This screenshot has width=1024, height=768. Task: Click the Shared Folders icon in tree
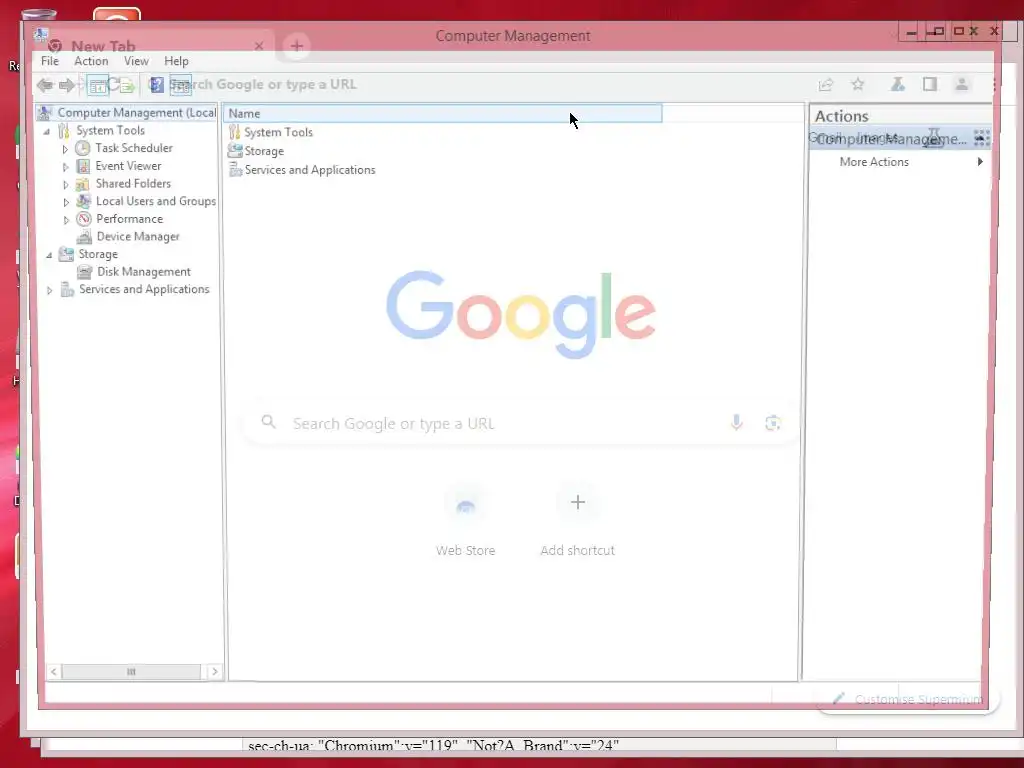pos(83,184)
